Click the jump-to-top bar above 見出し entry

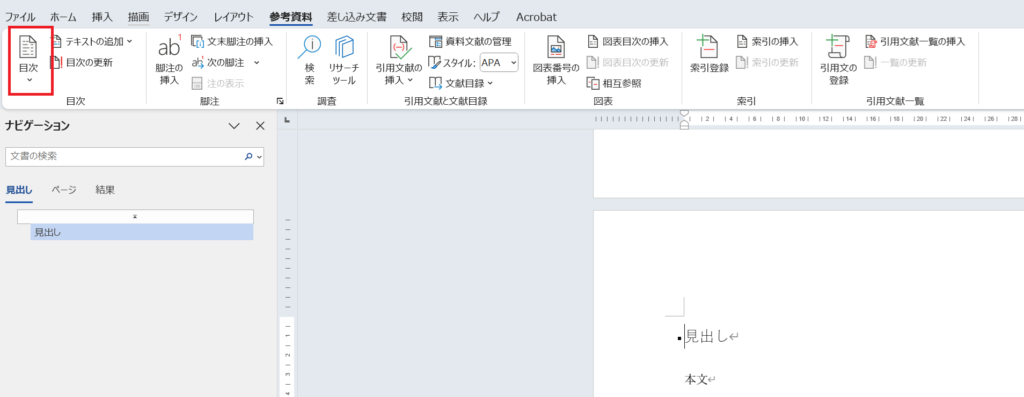(x=135, y=216)
